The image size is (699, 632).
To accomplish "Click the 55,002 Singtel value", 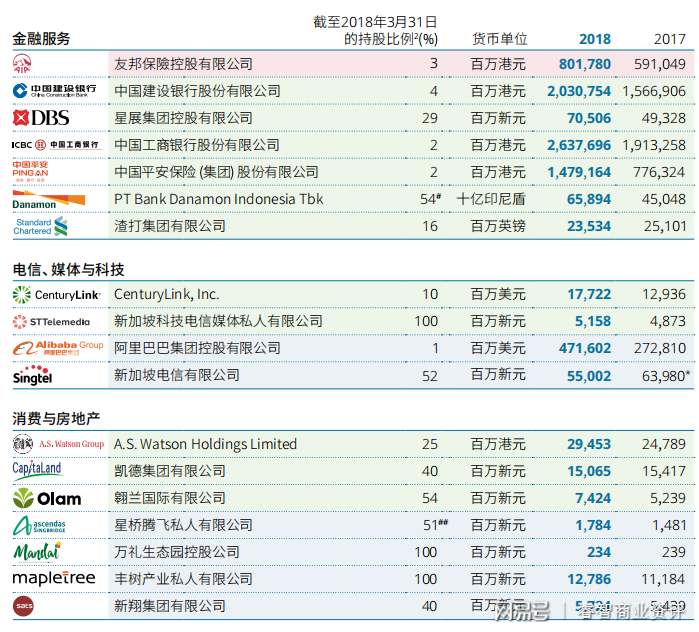I will tap(589, 376).
